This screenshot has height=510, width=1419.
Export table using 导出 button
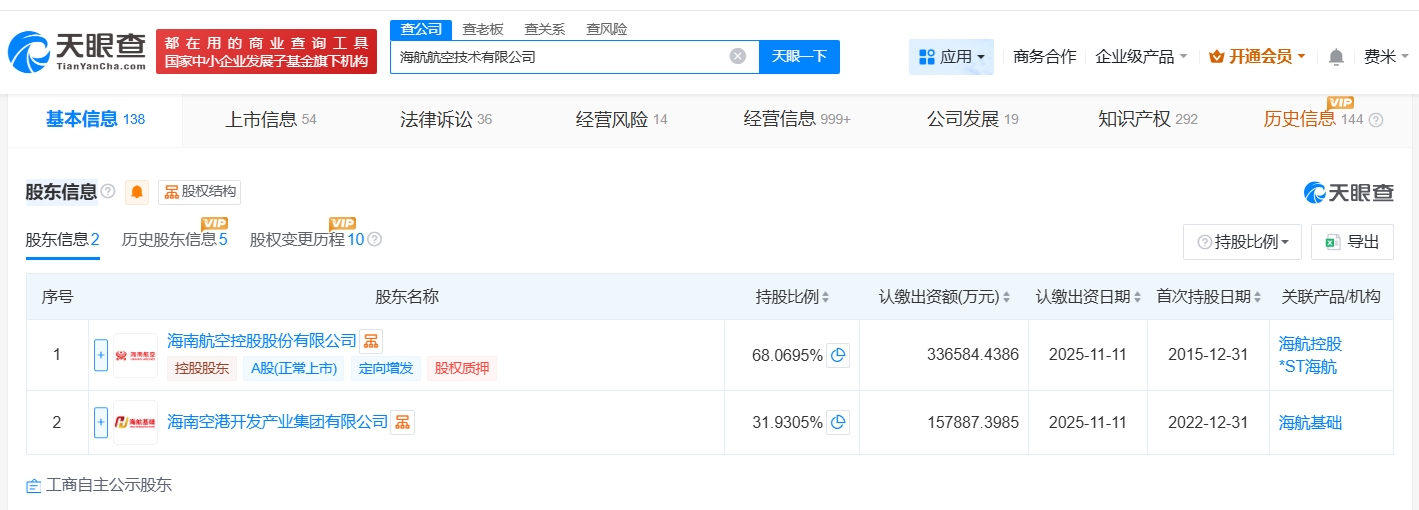[1352, 242]
